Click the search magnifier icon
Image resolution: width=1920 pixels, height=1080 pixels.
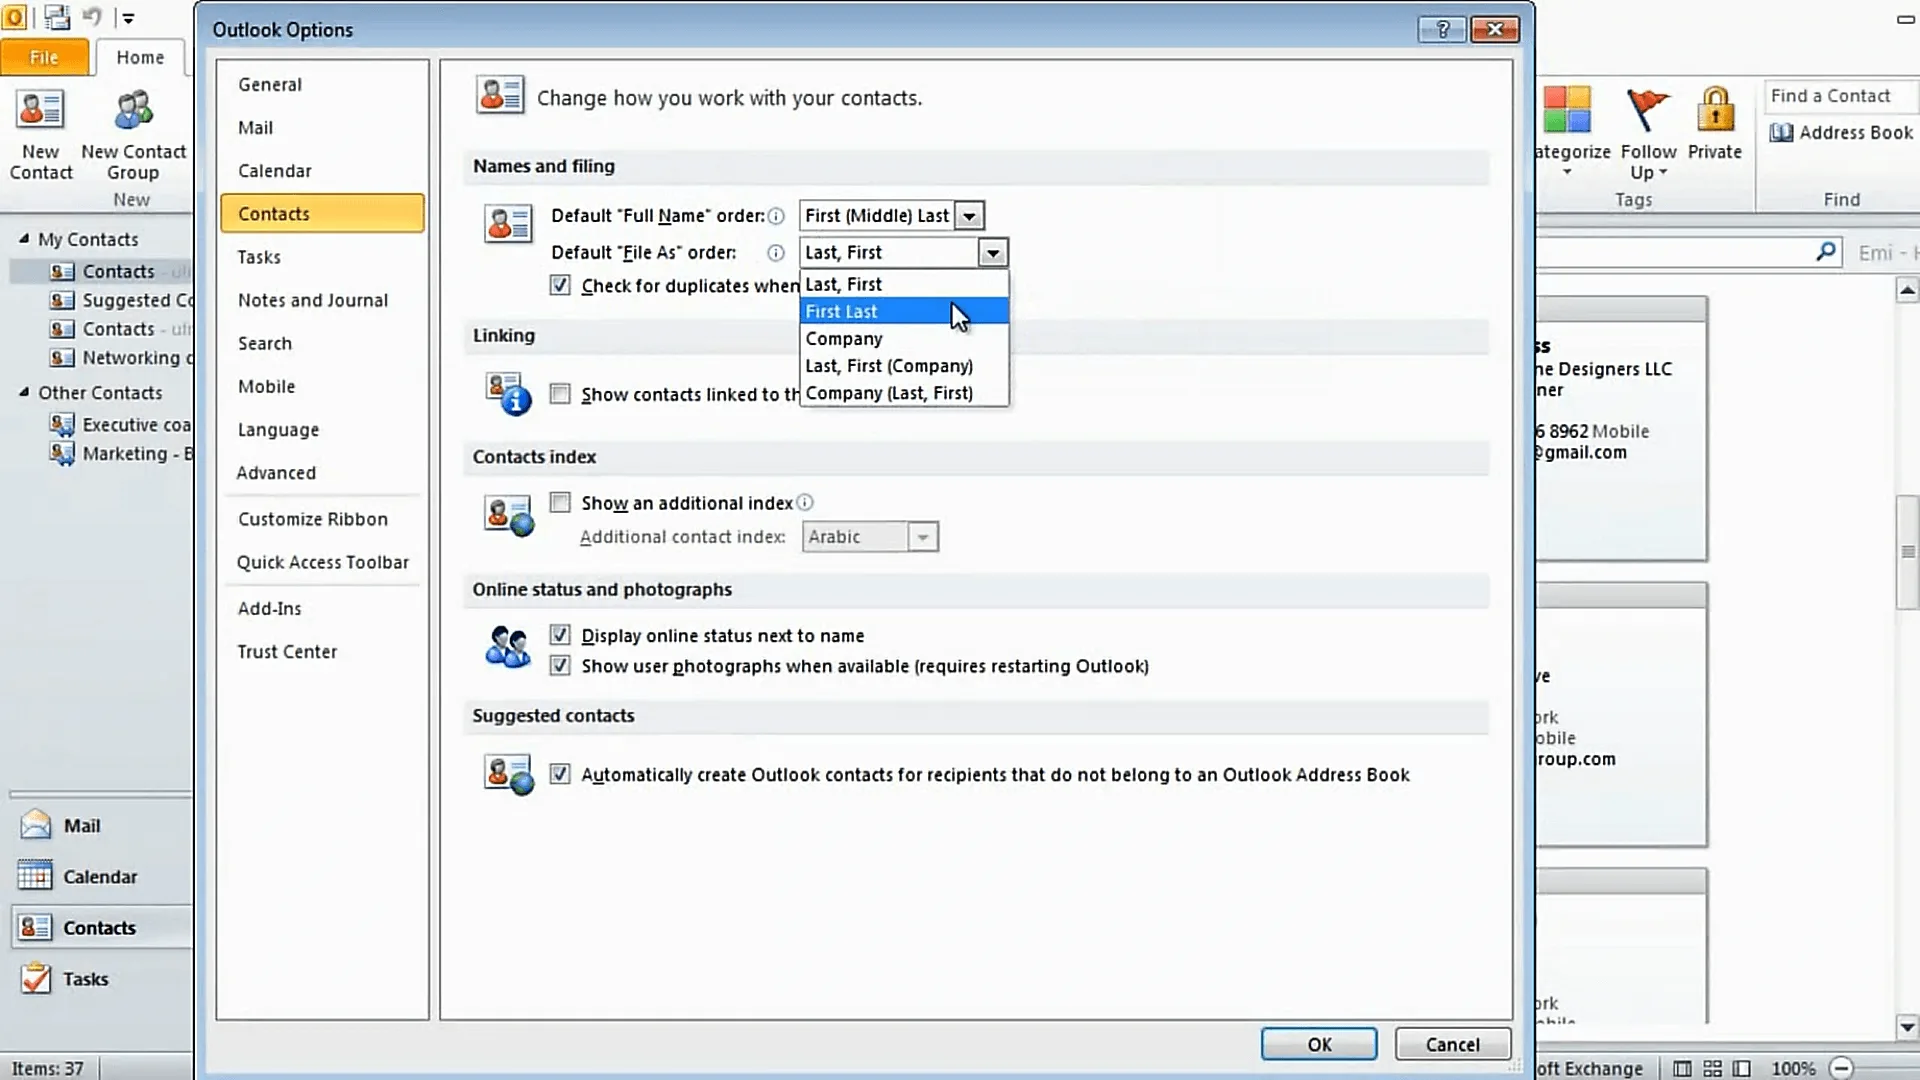[x=1826, y=252]
